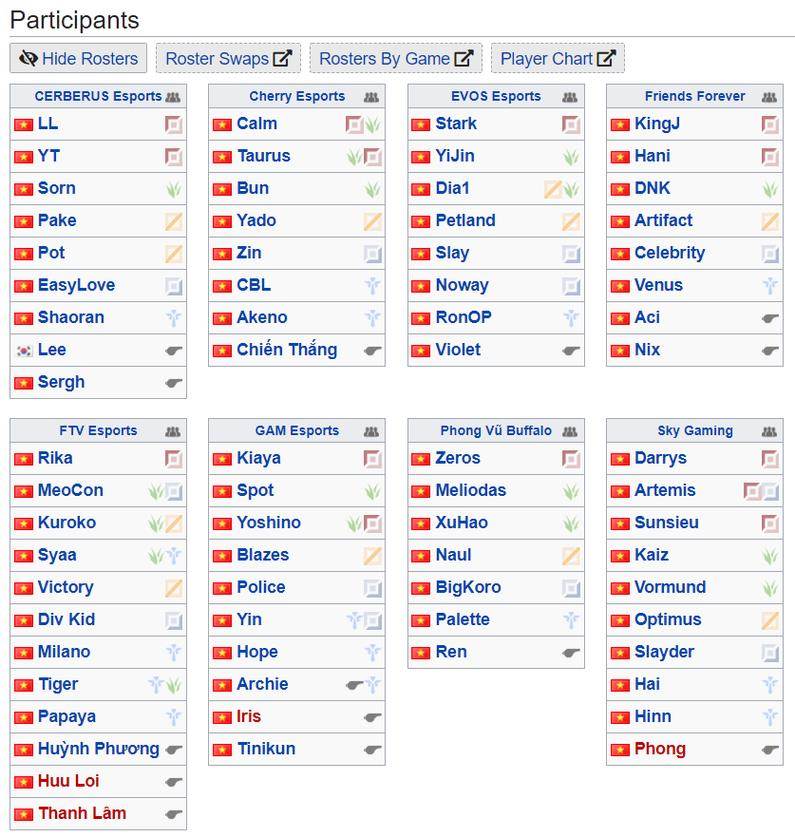Open player Stark's profile link

(456, 124)
